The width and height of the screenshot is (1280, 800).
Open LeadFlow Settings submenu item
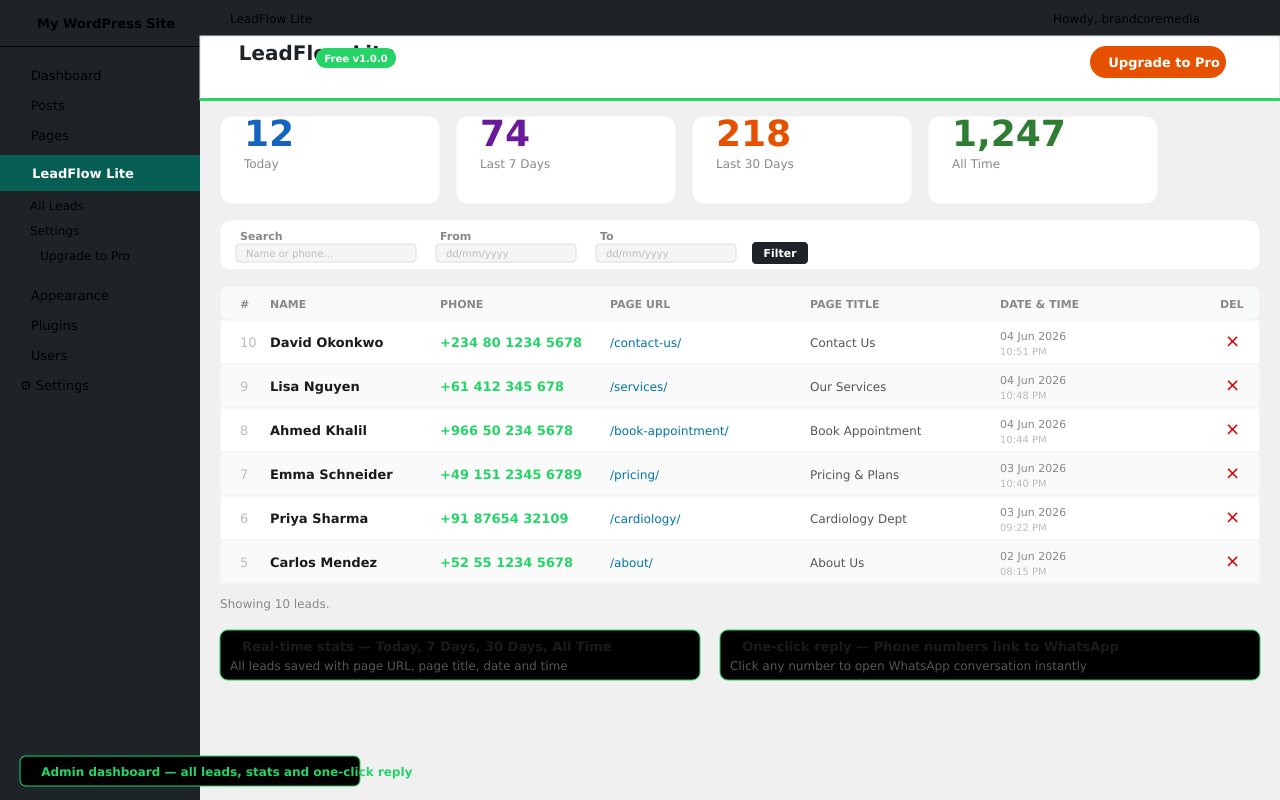pyautogui.click(x=54, y=231)
